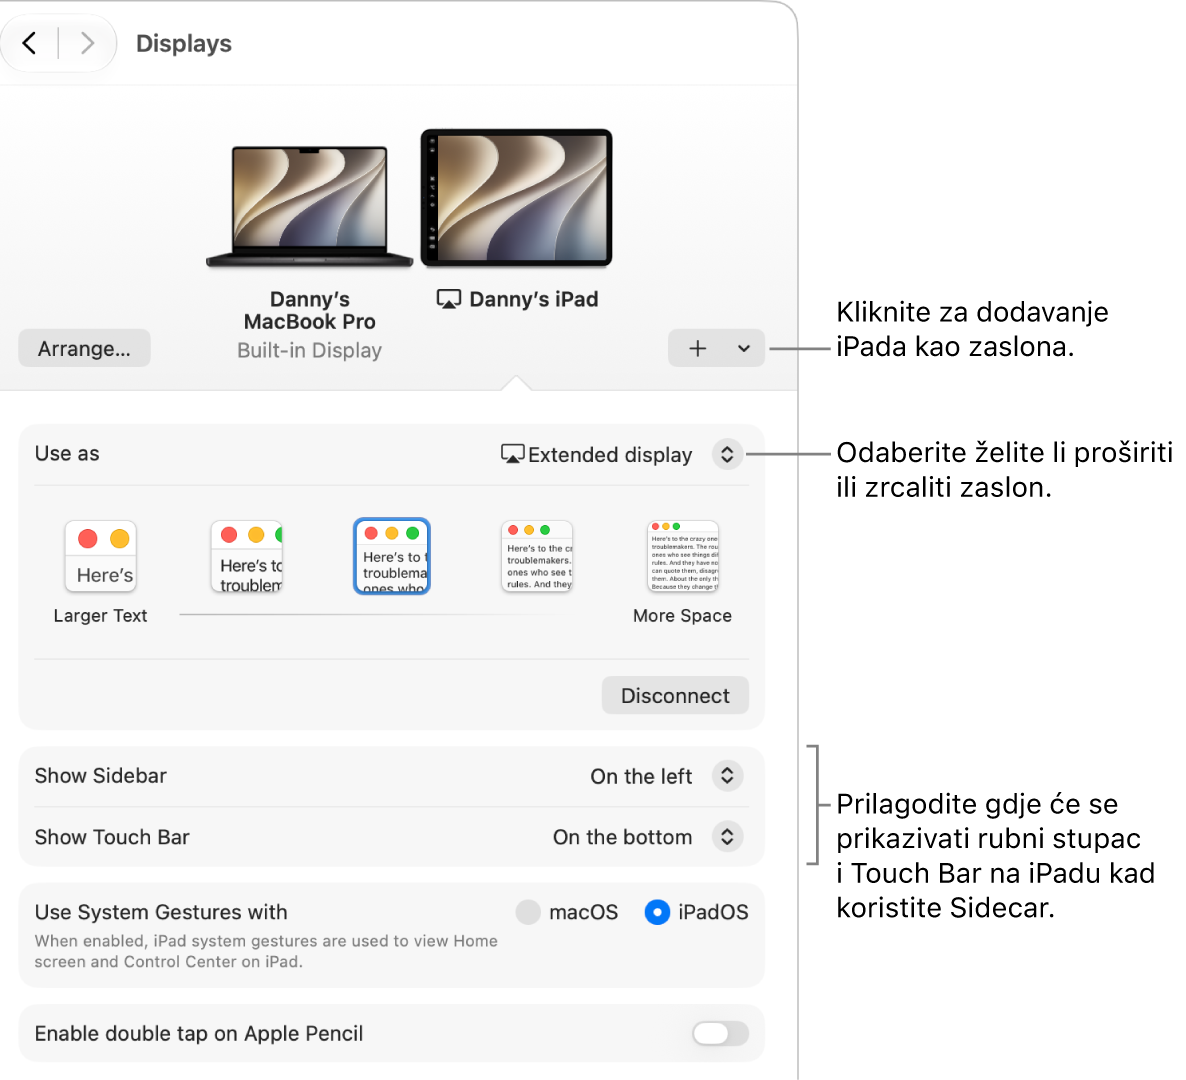Open the Use as Extended display popup

727,455
